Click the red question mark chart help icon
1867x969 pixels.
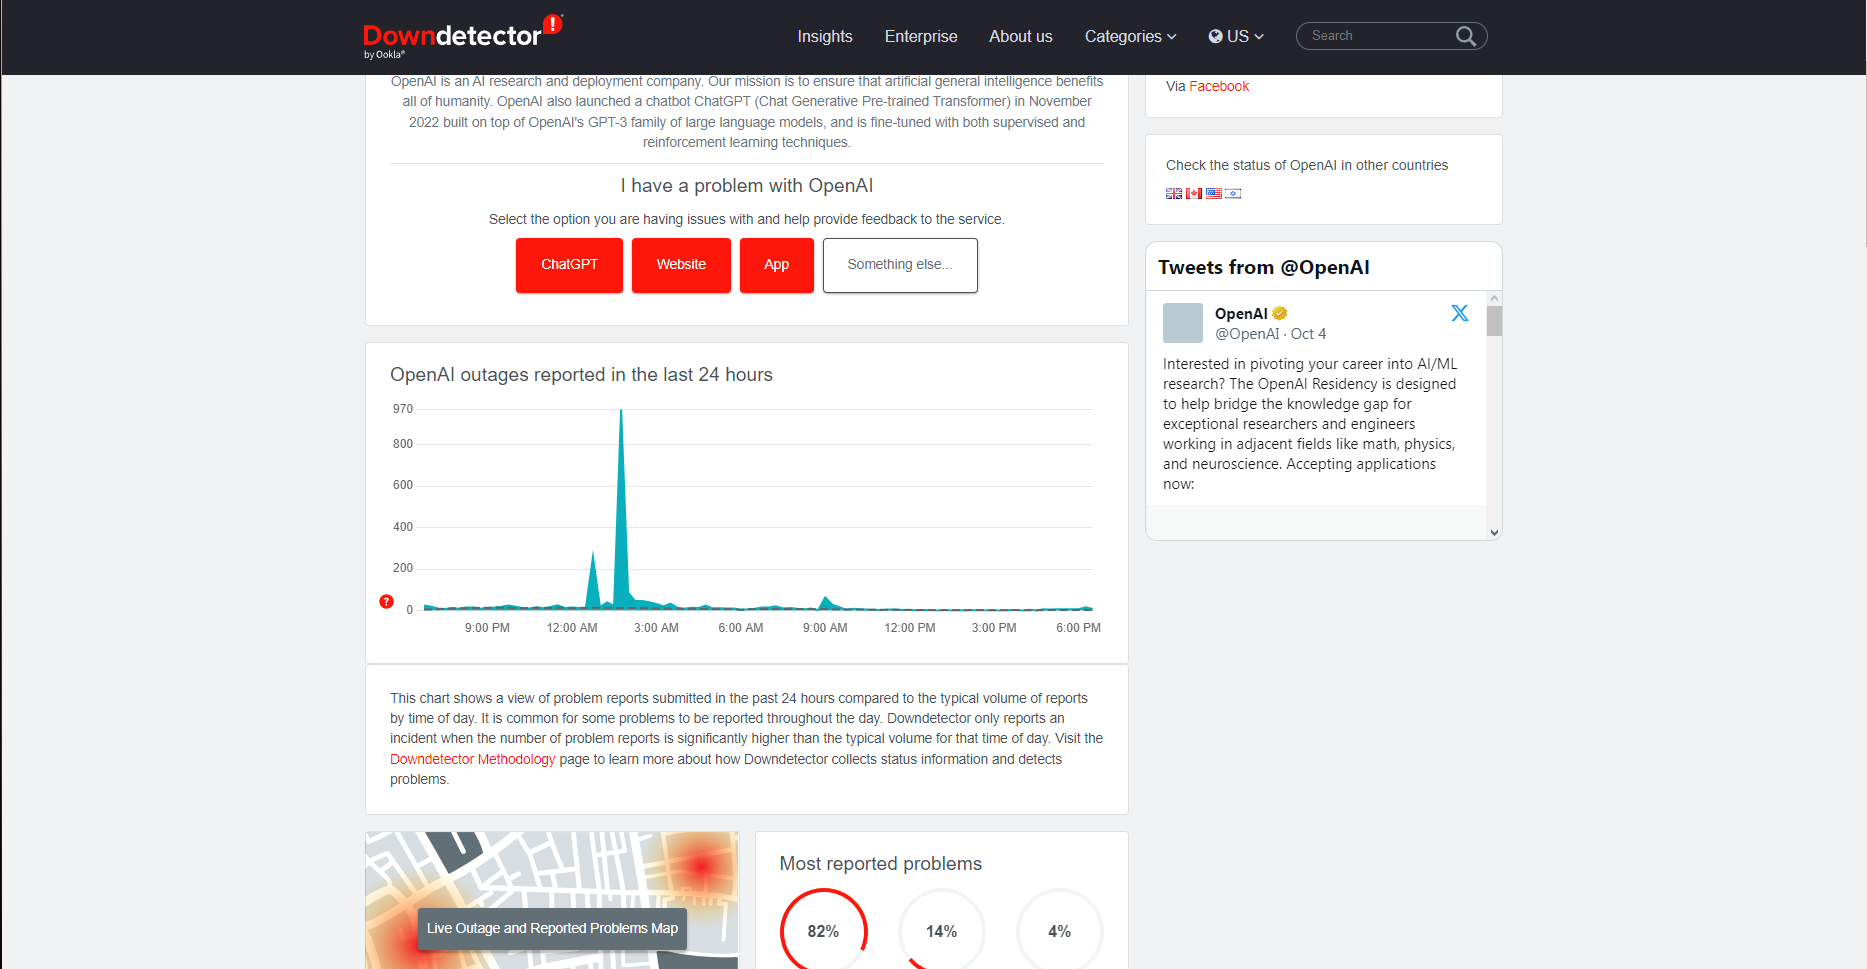(x=386, y=601)
